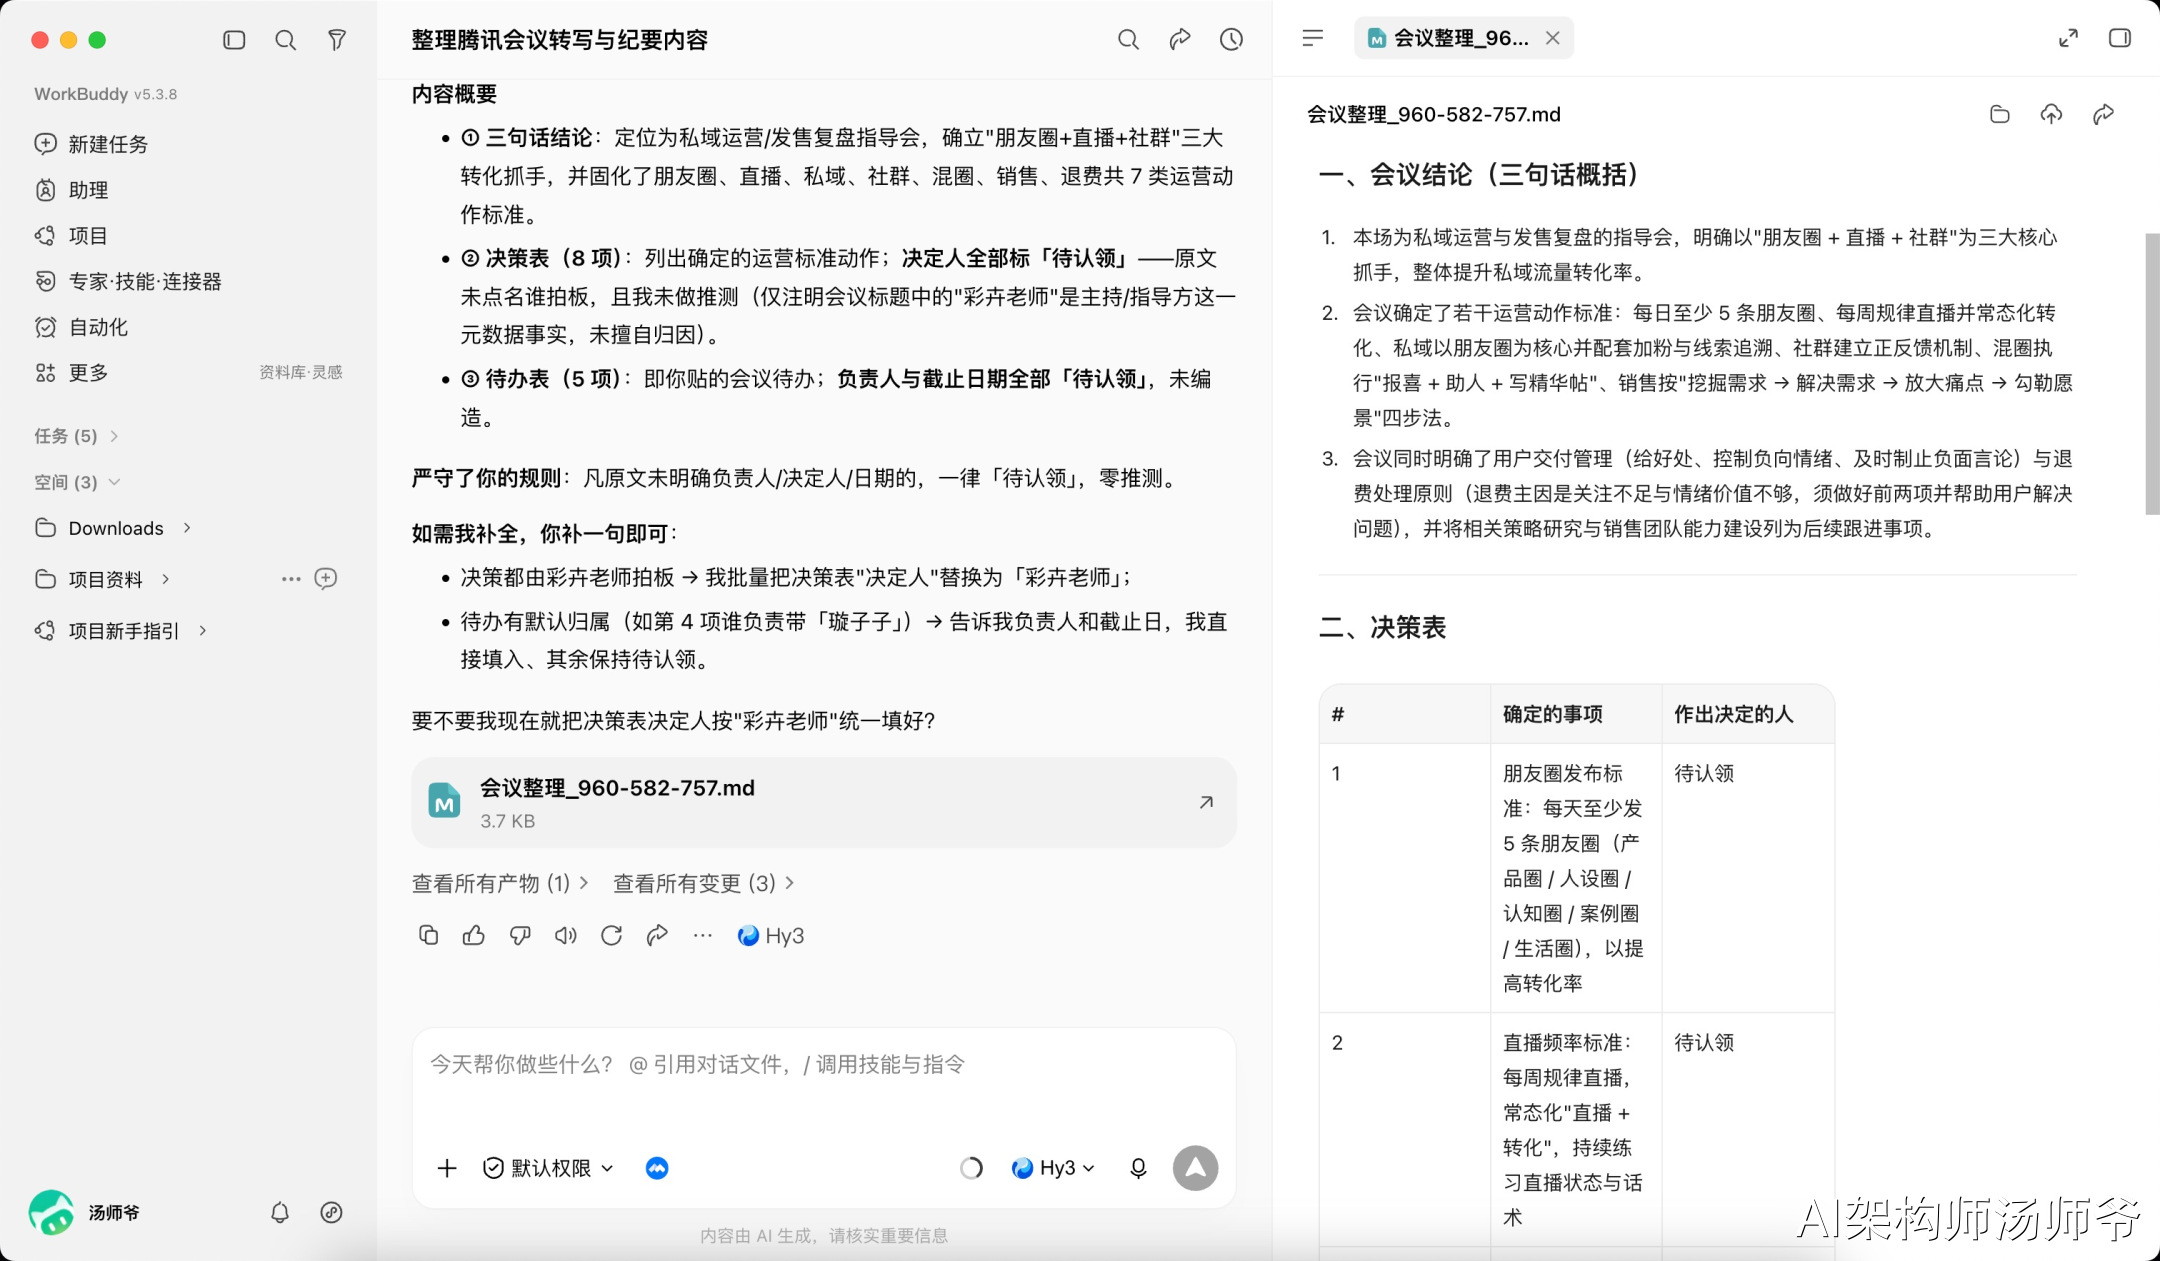Expand 查看所有产物 (1)
The image size is (2160, 1261).
click(x=500, y=883)
